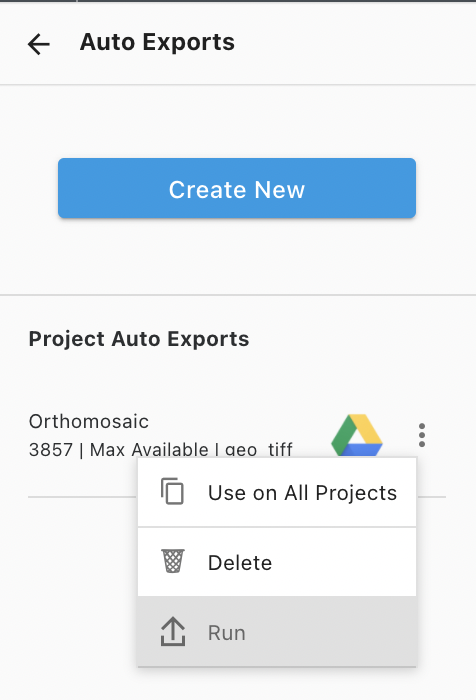The height and width of the screenshot is (700, 476).
Task: Click the white Create New label text
Action: click(x=237, y=189)
